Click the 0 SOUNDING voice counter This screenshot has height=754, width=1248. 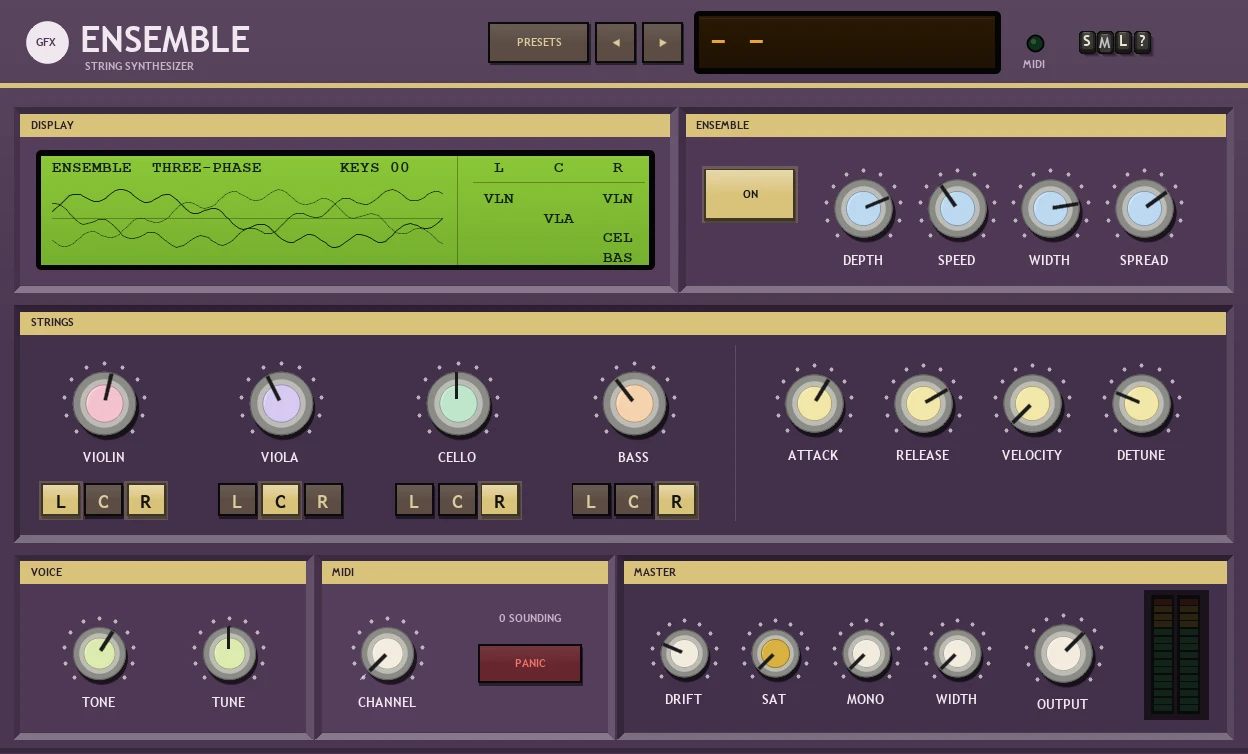(x=530, y=618)
